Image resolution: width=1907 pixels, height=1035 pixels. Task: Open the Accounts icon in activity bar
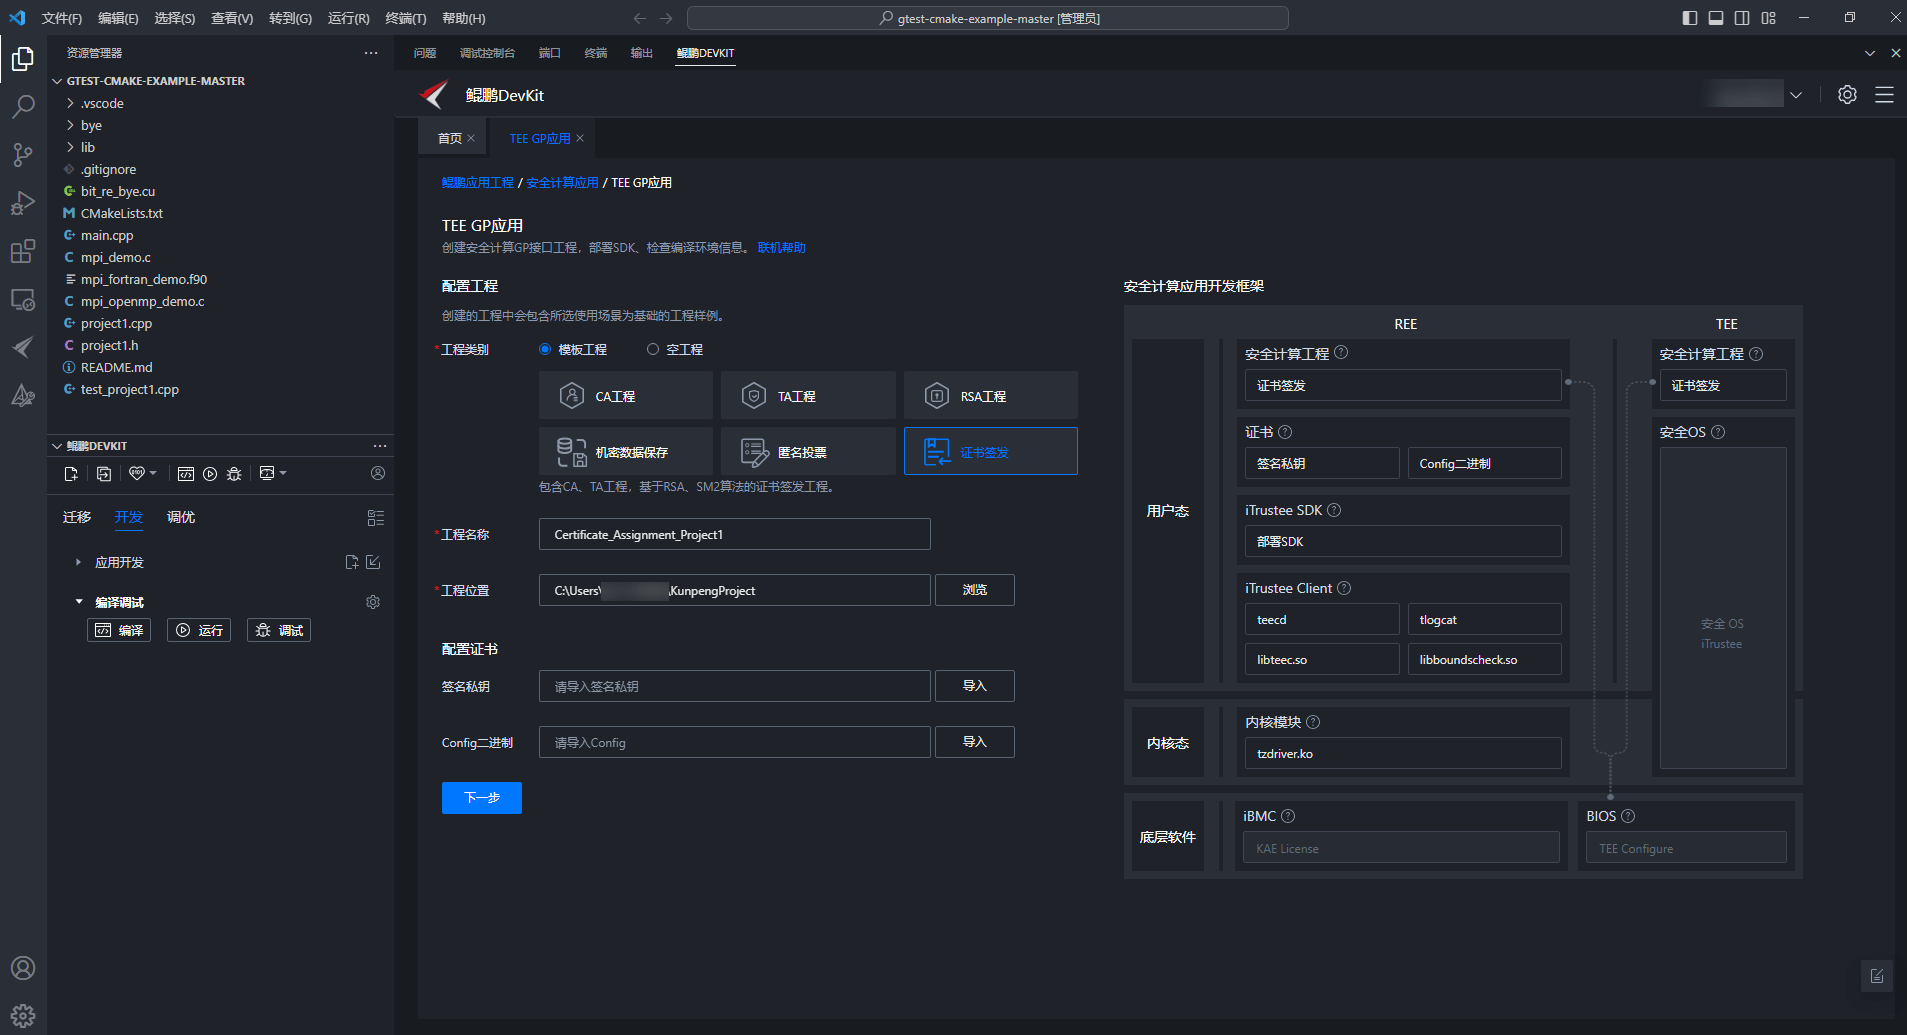click(x=23, y=968)
